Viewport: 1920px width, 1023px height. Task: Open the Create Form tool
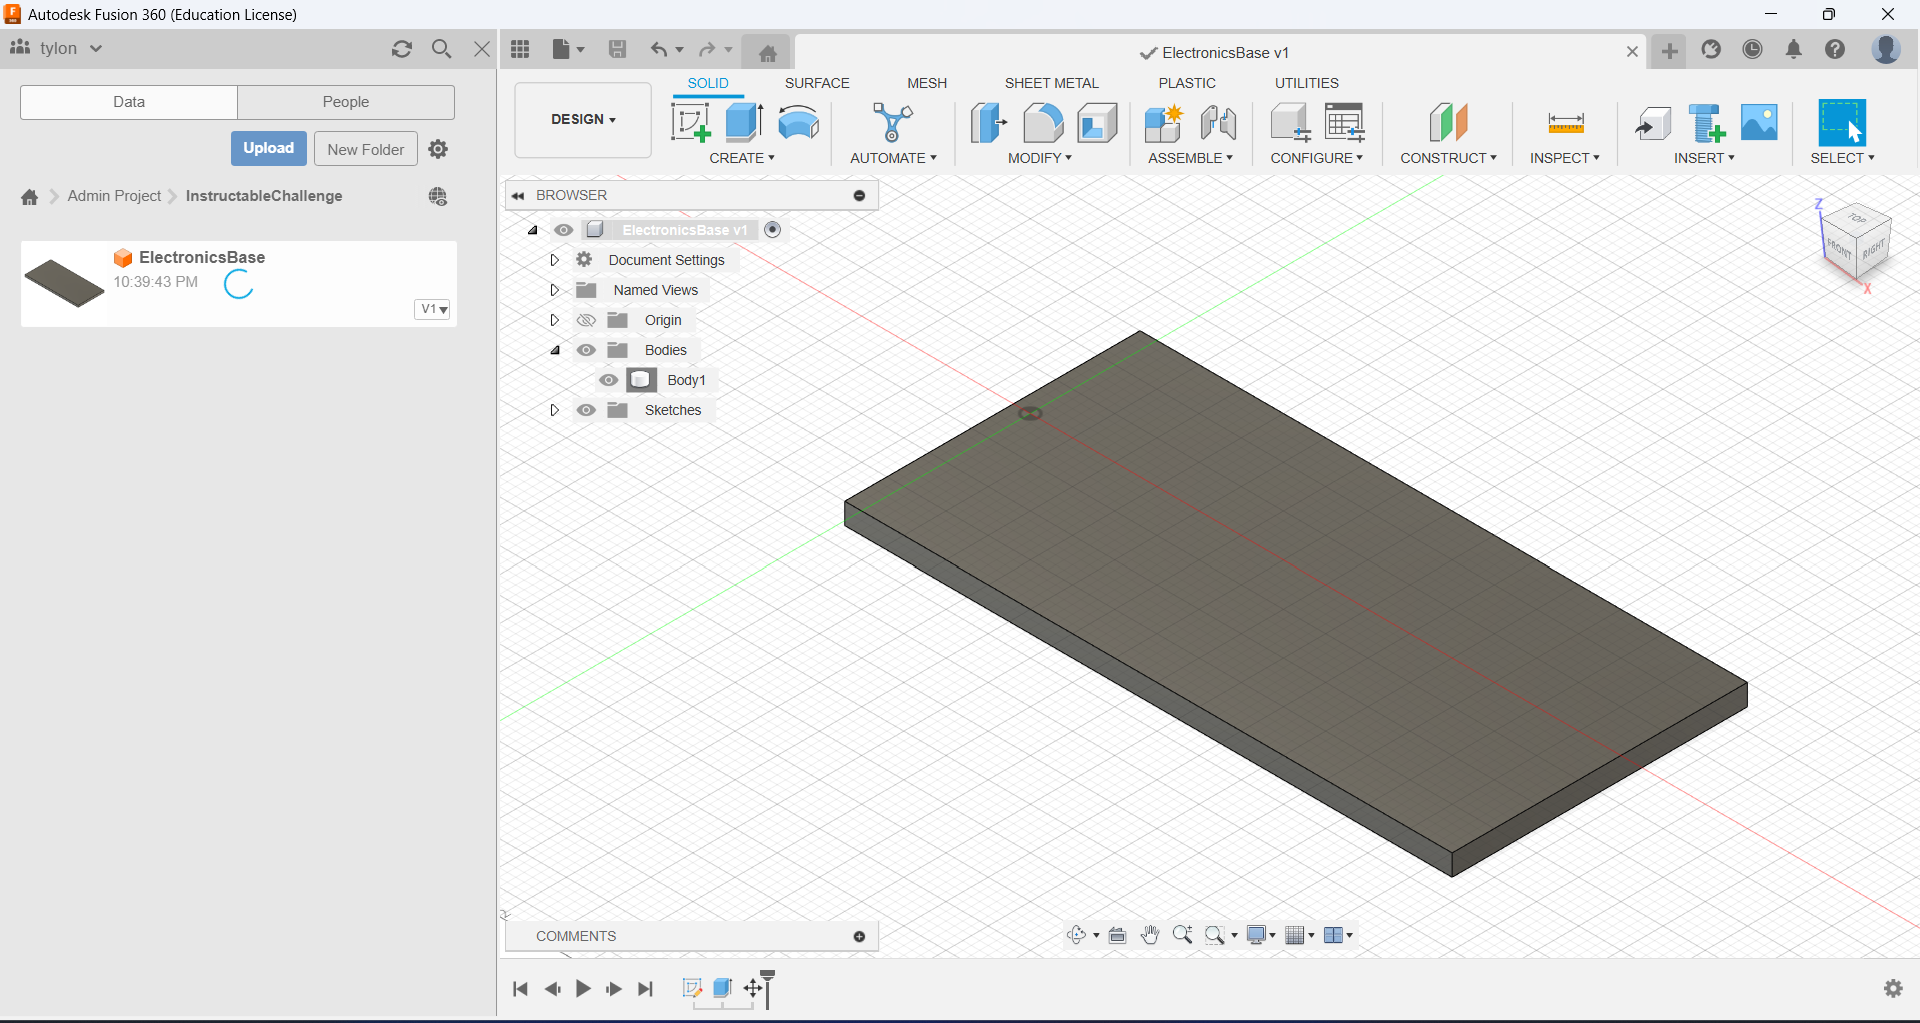coord(799,123)
